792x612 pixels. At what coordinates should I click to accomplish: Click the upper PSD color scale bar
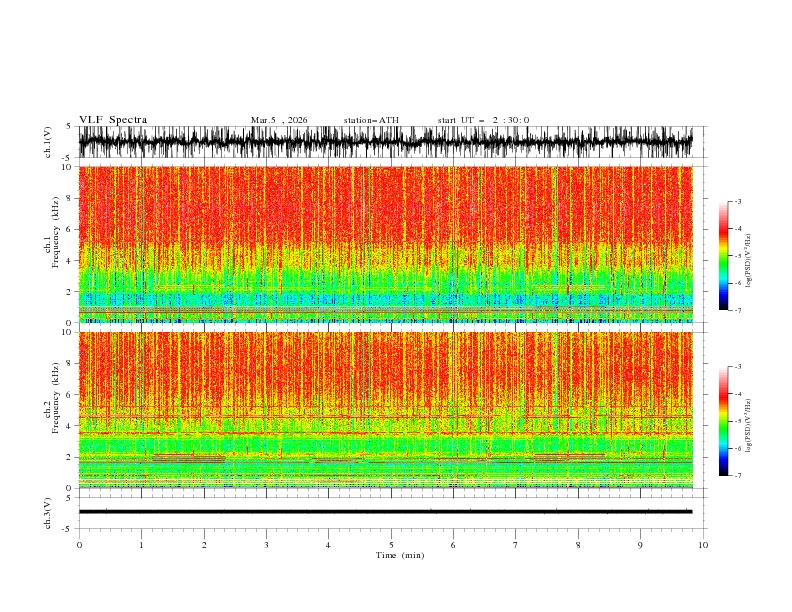(723, 256)
